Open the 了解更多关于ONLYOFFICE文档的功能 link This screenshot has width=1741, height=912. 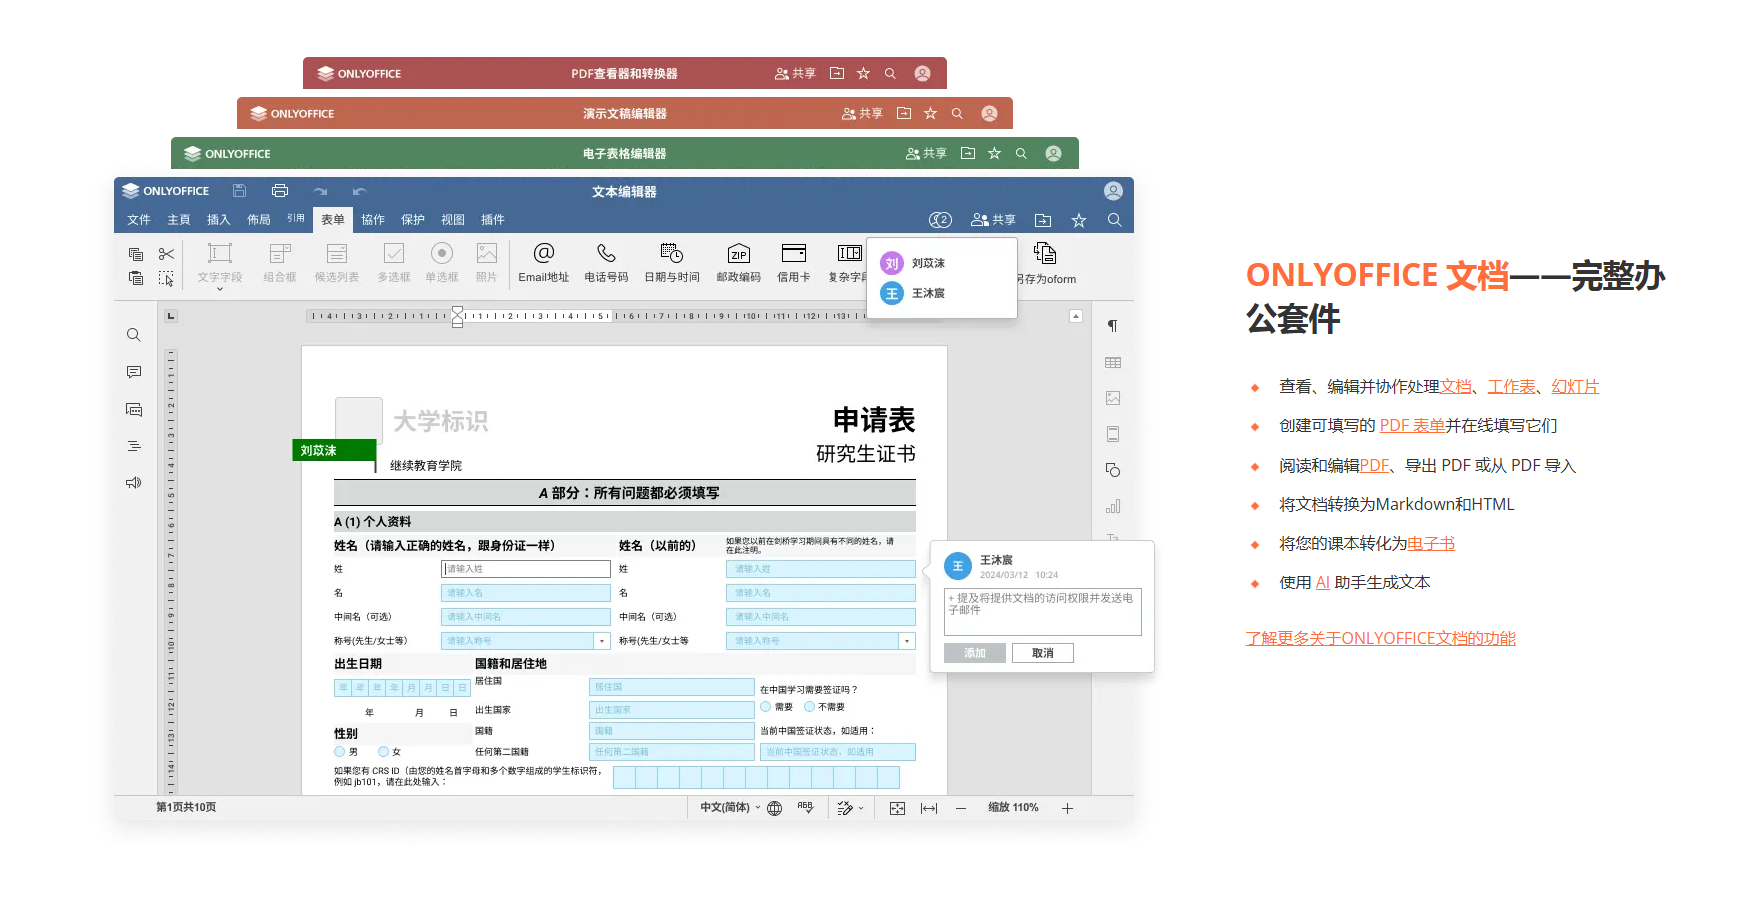click(x=1380, y=638)
